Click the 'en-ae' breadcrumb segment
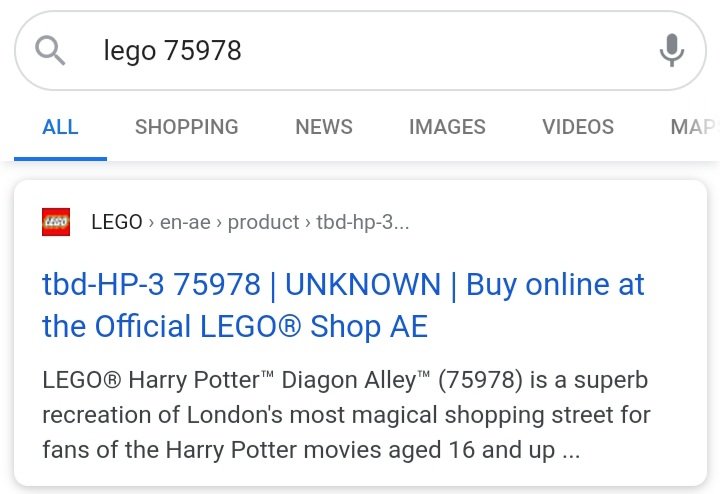This screenshot has width=720, height=494. 185,223
